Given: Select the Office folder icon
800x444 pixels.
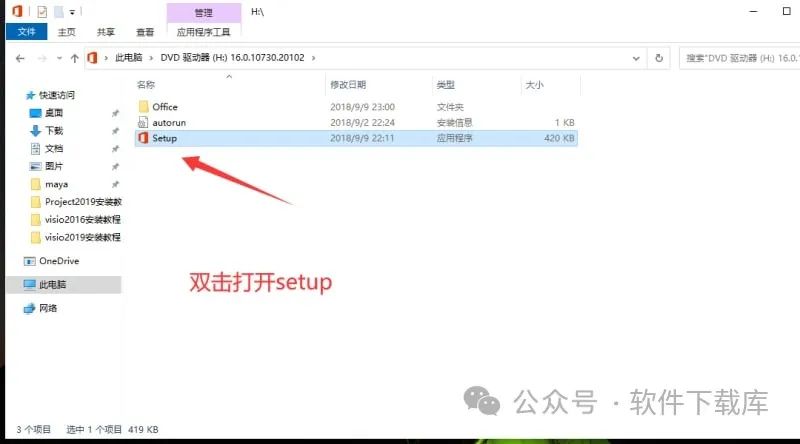Looking at the screenshot, I should [143, 106].
